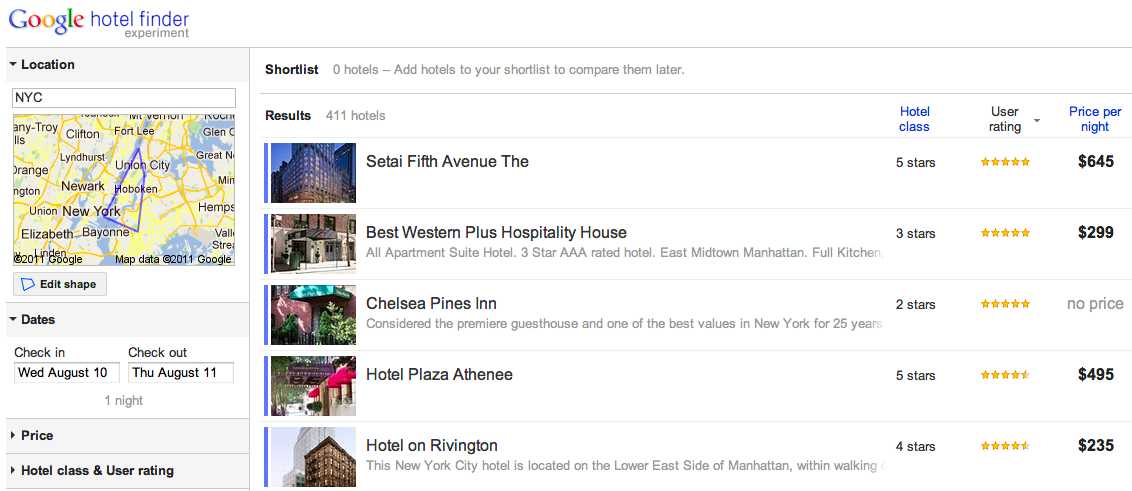Collapse the Location section
The width and height of the screenshot is (1132, 491).
41,65
